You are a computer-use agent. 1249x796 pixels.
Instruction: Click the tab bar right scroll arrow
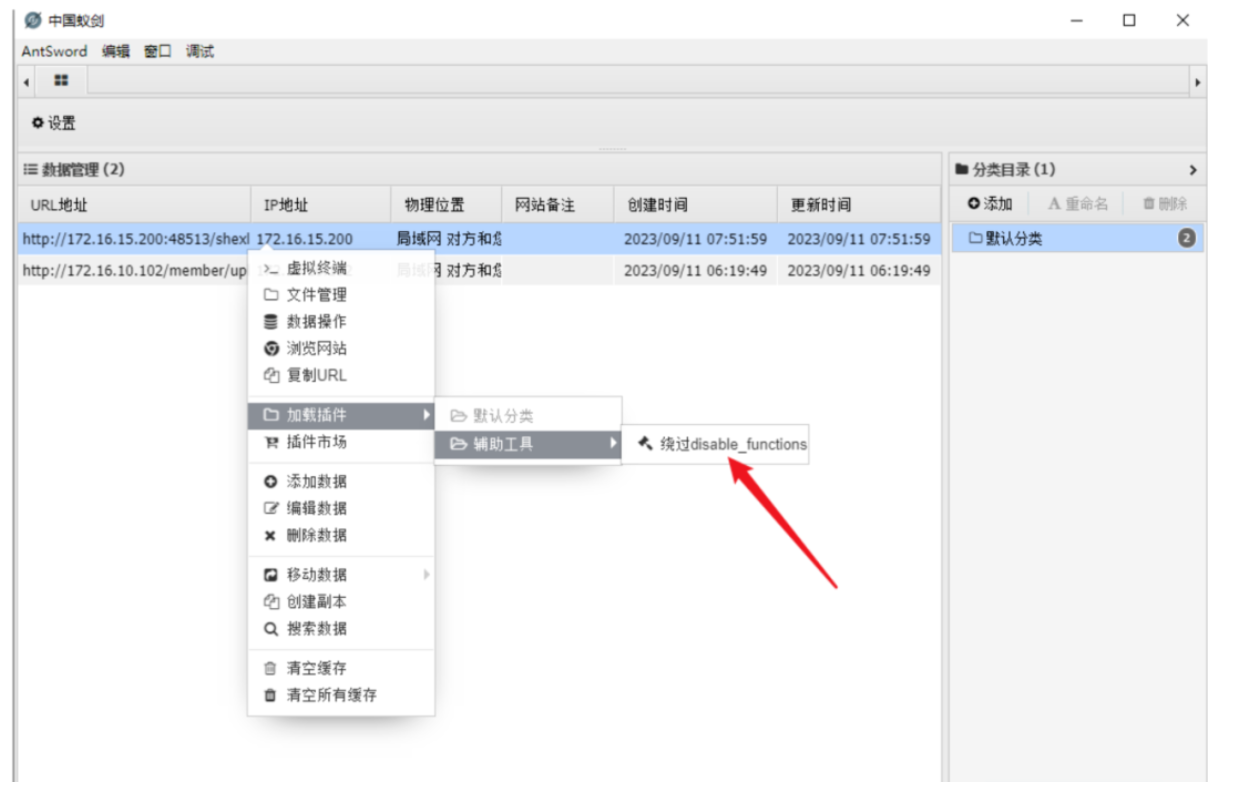click(x=1198, y=81)
